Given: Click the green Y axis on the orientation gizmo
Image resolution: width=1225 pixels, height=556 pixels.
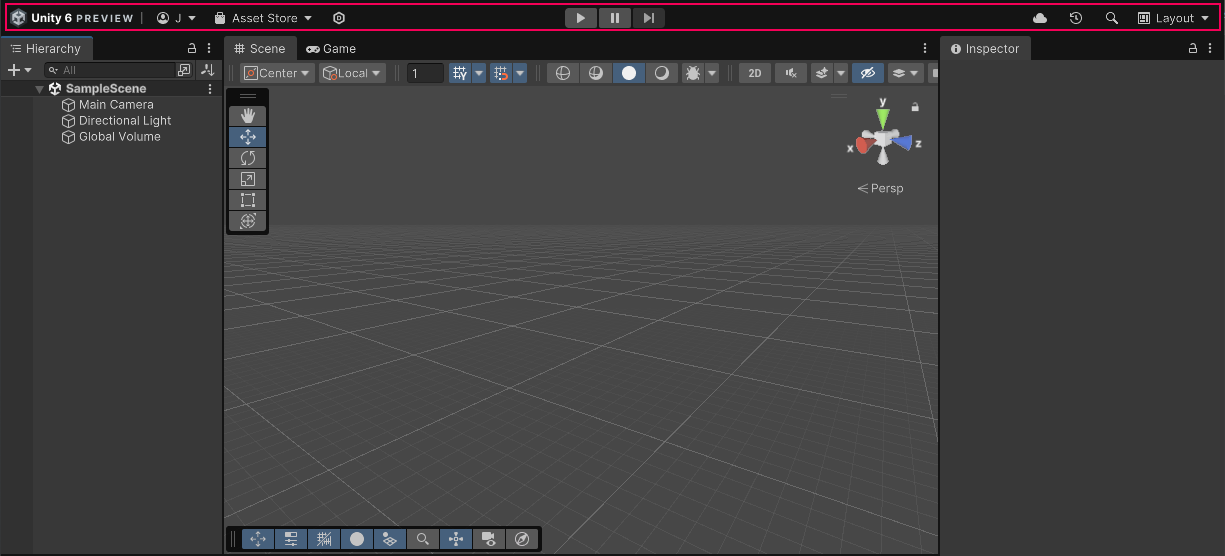Looking at the screenshot, I should point(882,118).
